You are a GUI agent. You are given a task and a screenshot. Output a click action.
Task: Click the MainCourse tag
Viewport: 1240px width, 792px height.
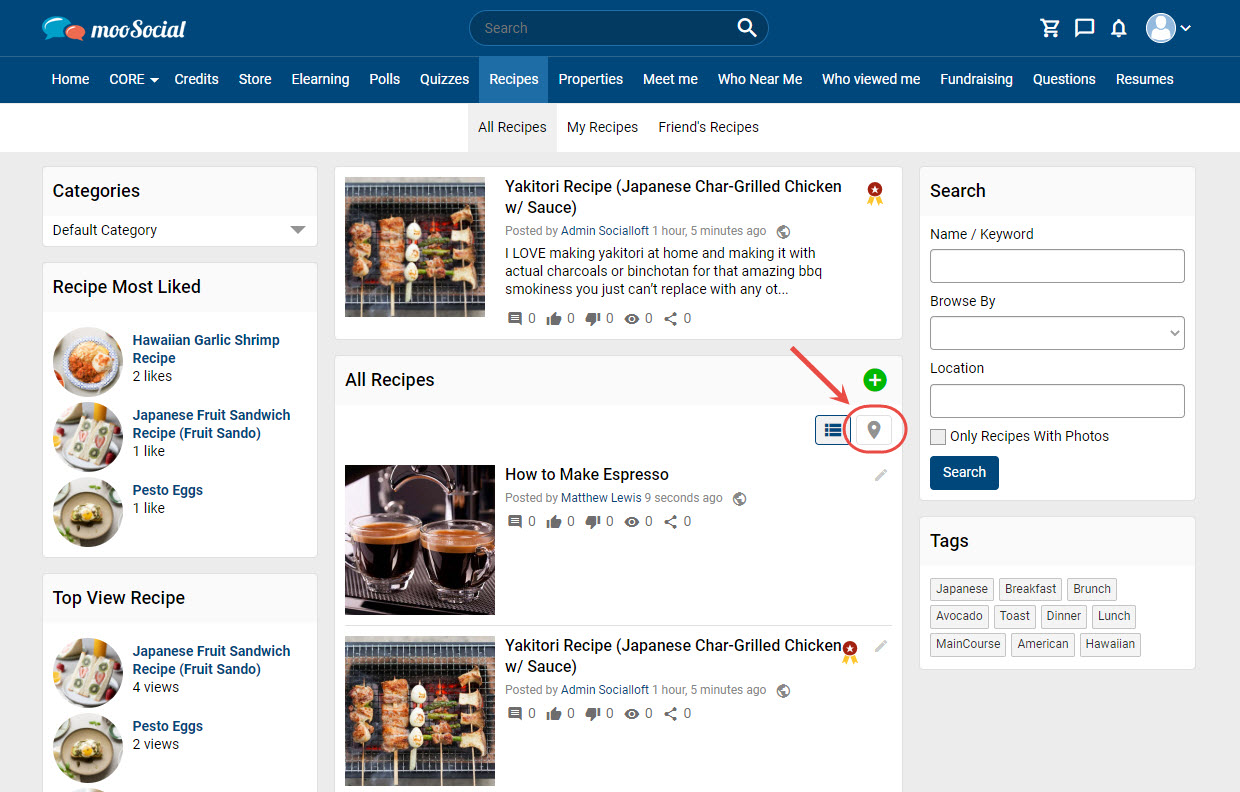tap(968, 644)
